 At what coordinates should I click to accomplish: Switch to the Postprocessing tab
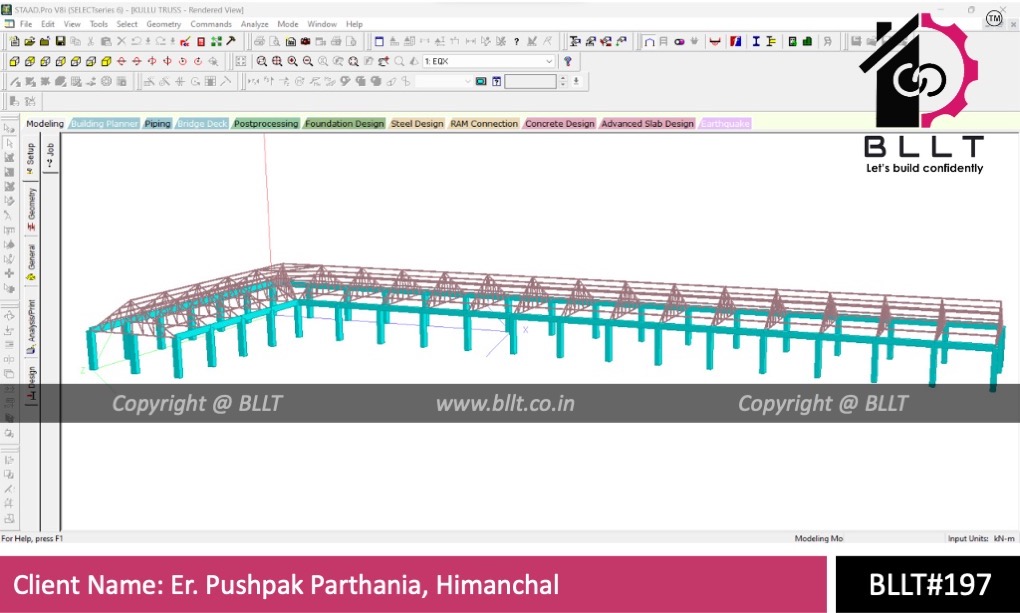pyautogui.click(x=266, y=124)
